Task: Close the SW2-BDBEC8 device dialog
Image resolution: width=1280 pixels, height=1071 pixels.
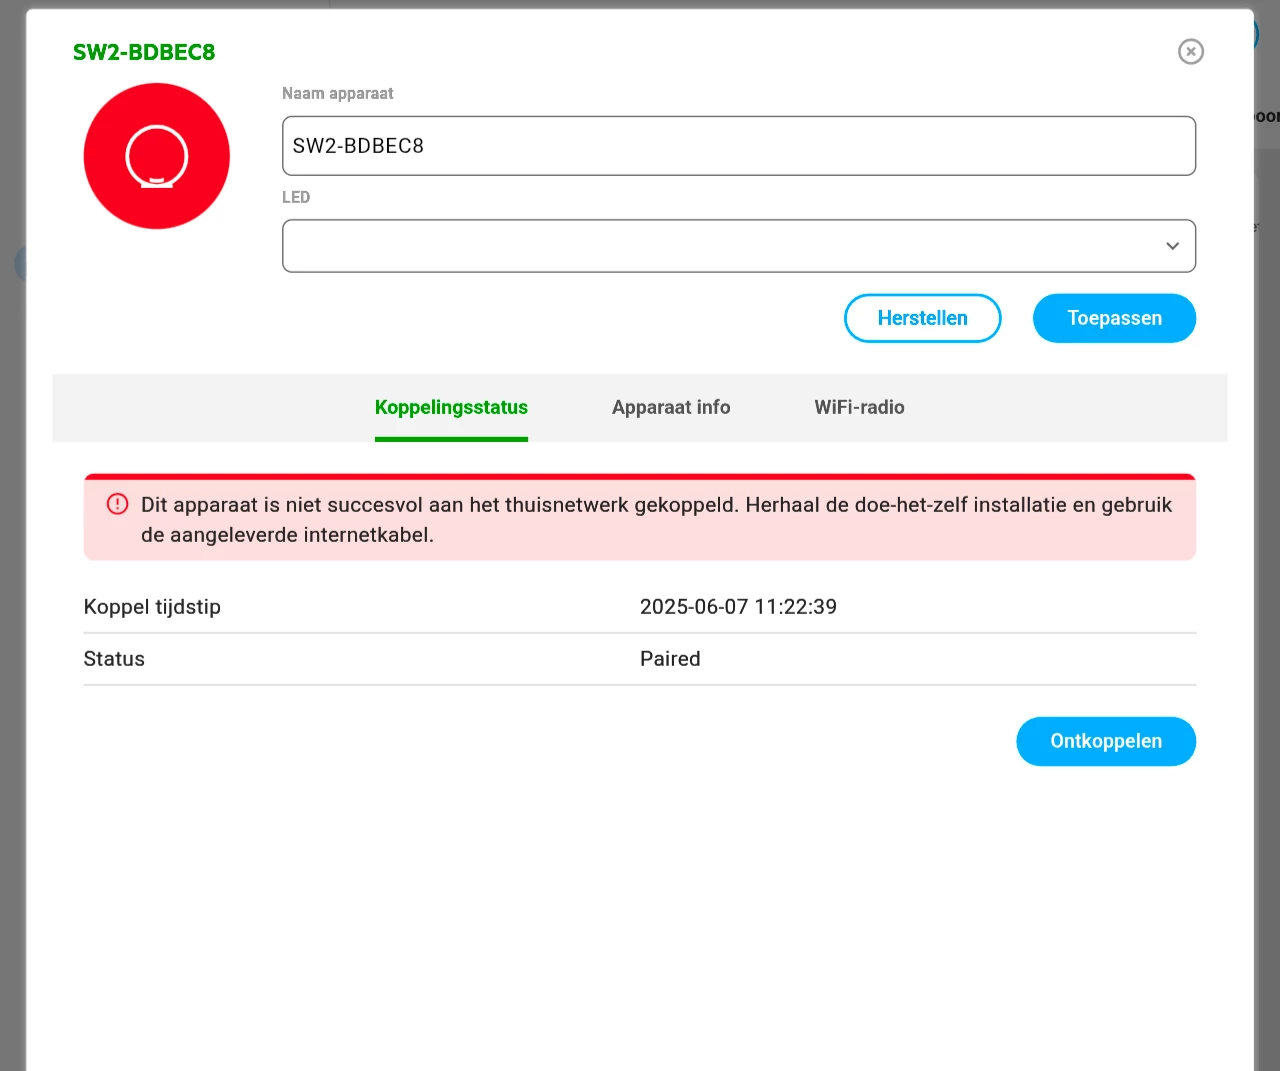Action: coord(1190,51)
